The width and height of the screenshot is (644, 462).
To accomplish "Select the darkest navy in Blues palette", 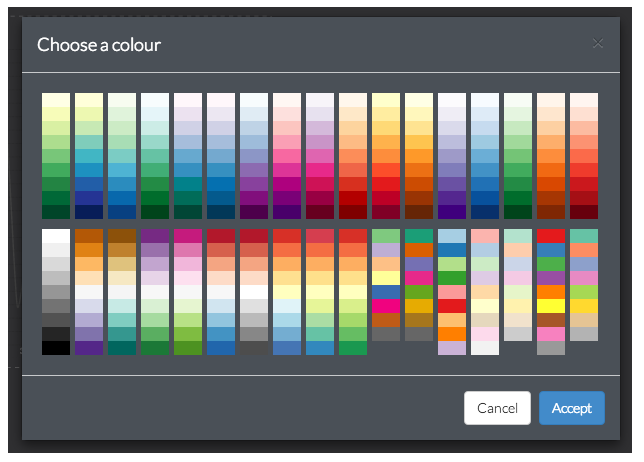I will pyautogui.click(x=485, y=212).
